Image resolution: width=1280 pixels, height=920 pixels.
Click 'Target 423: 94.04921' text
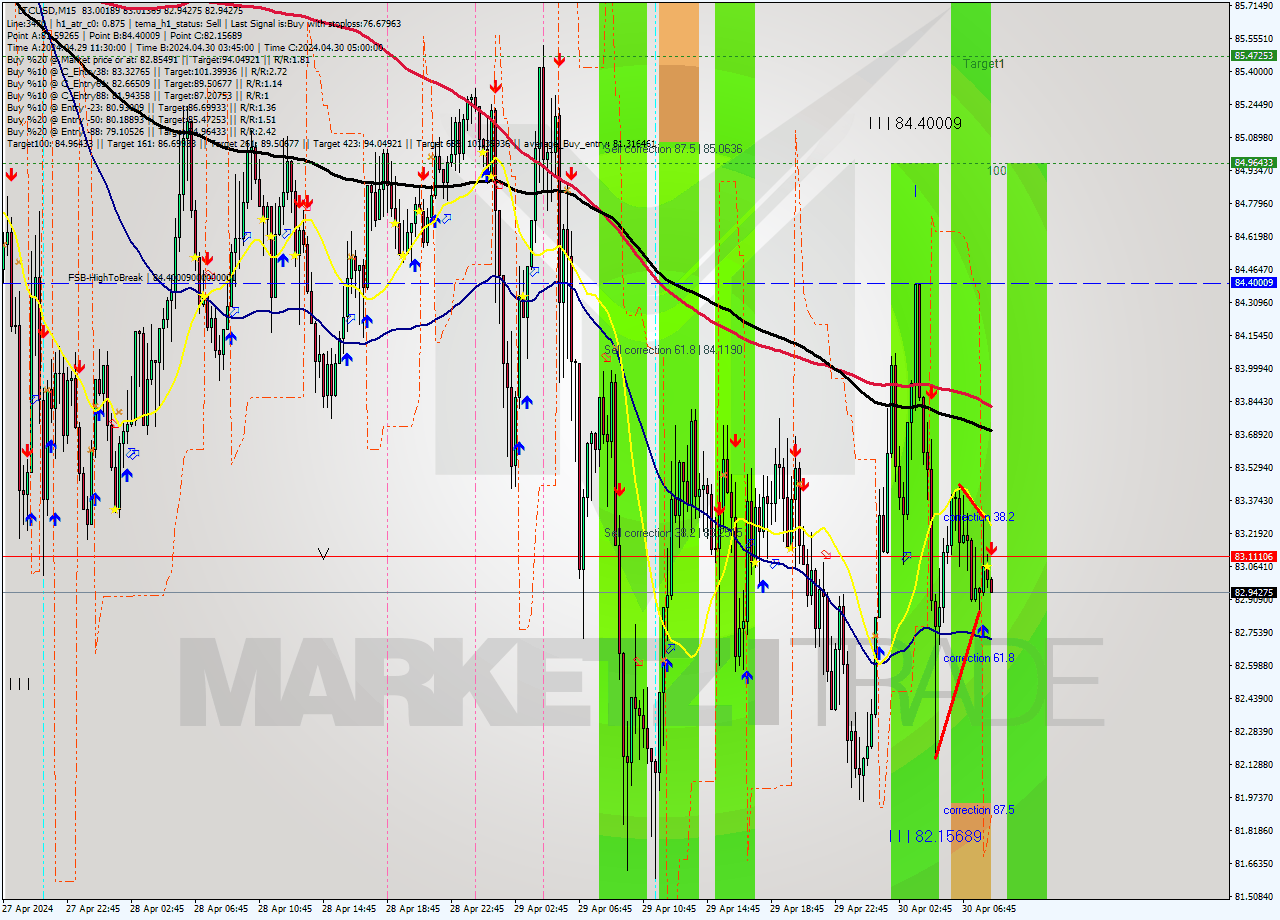(x=356, y=144)
